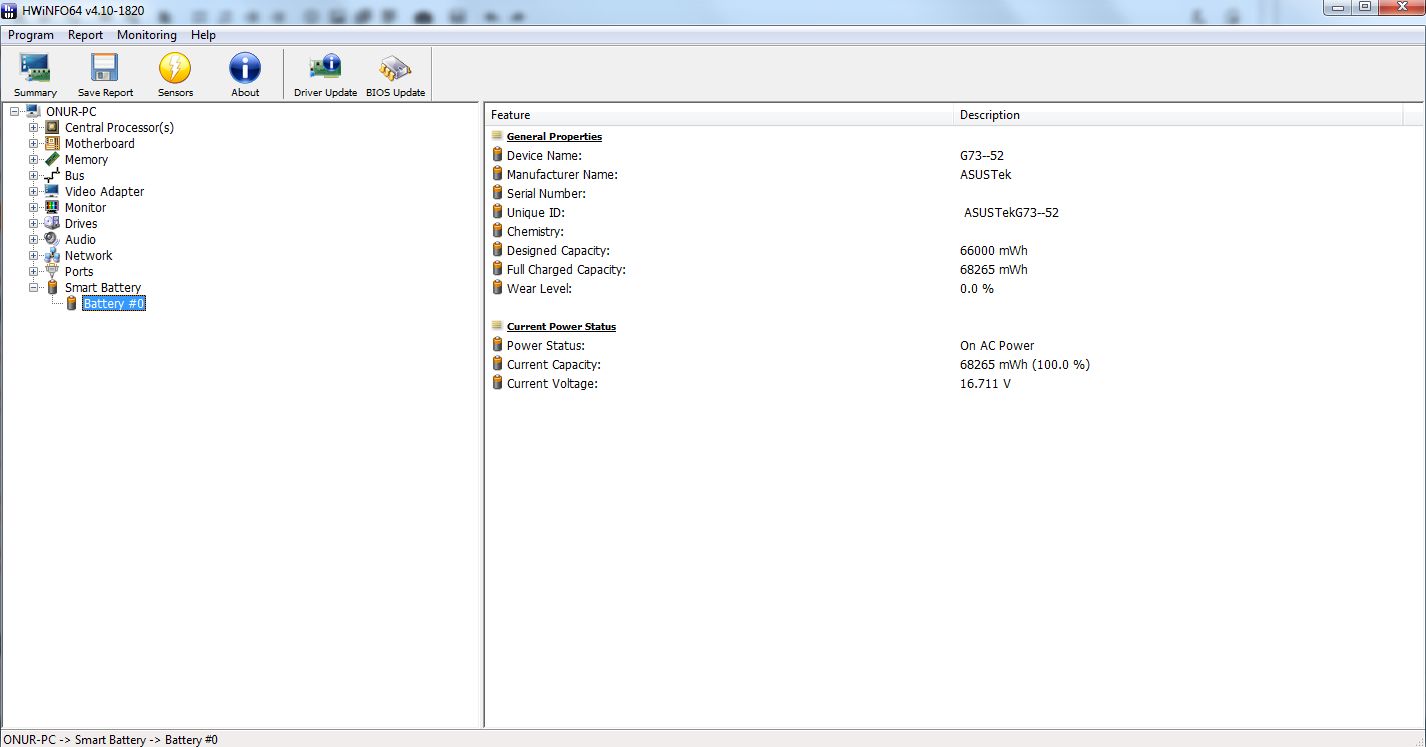Launch the BIOS Update tool
This screenshot has width=1426, height=747.
(x=395, y=75)
